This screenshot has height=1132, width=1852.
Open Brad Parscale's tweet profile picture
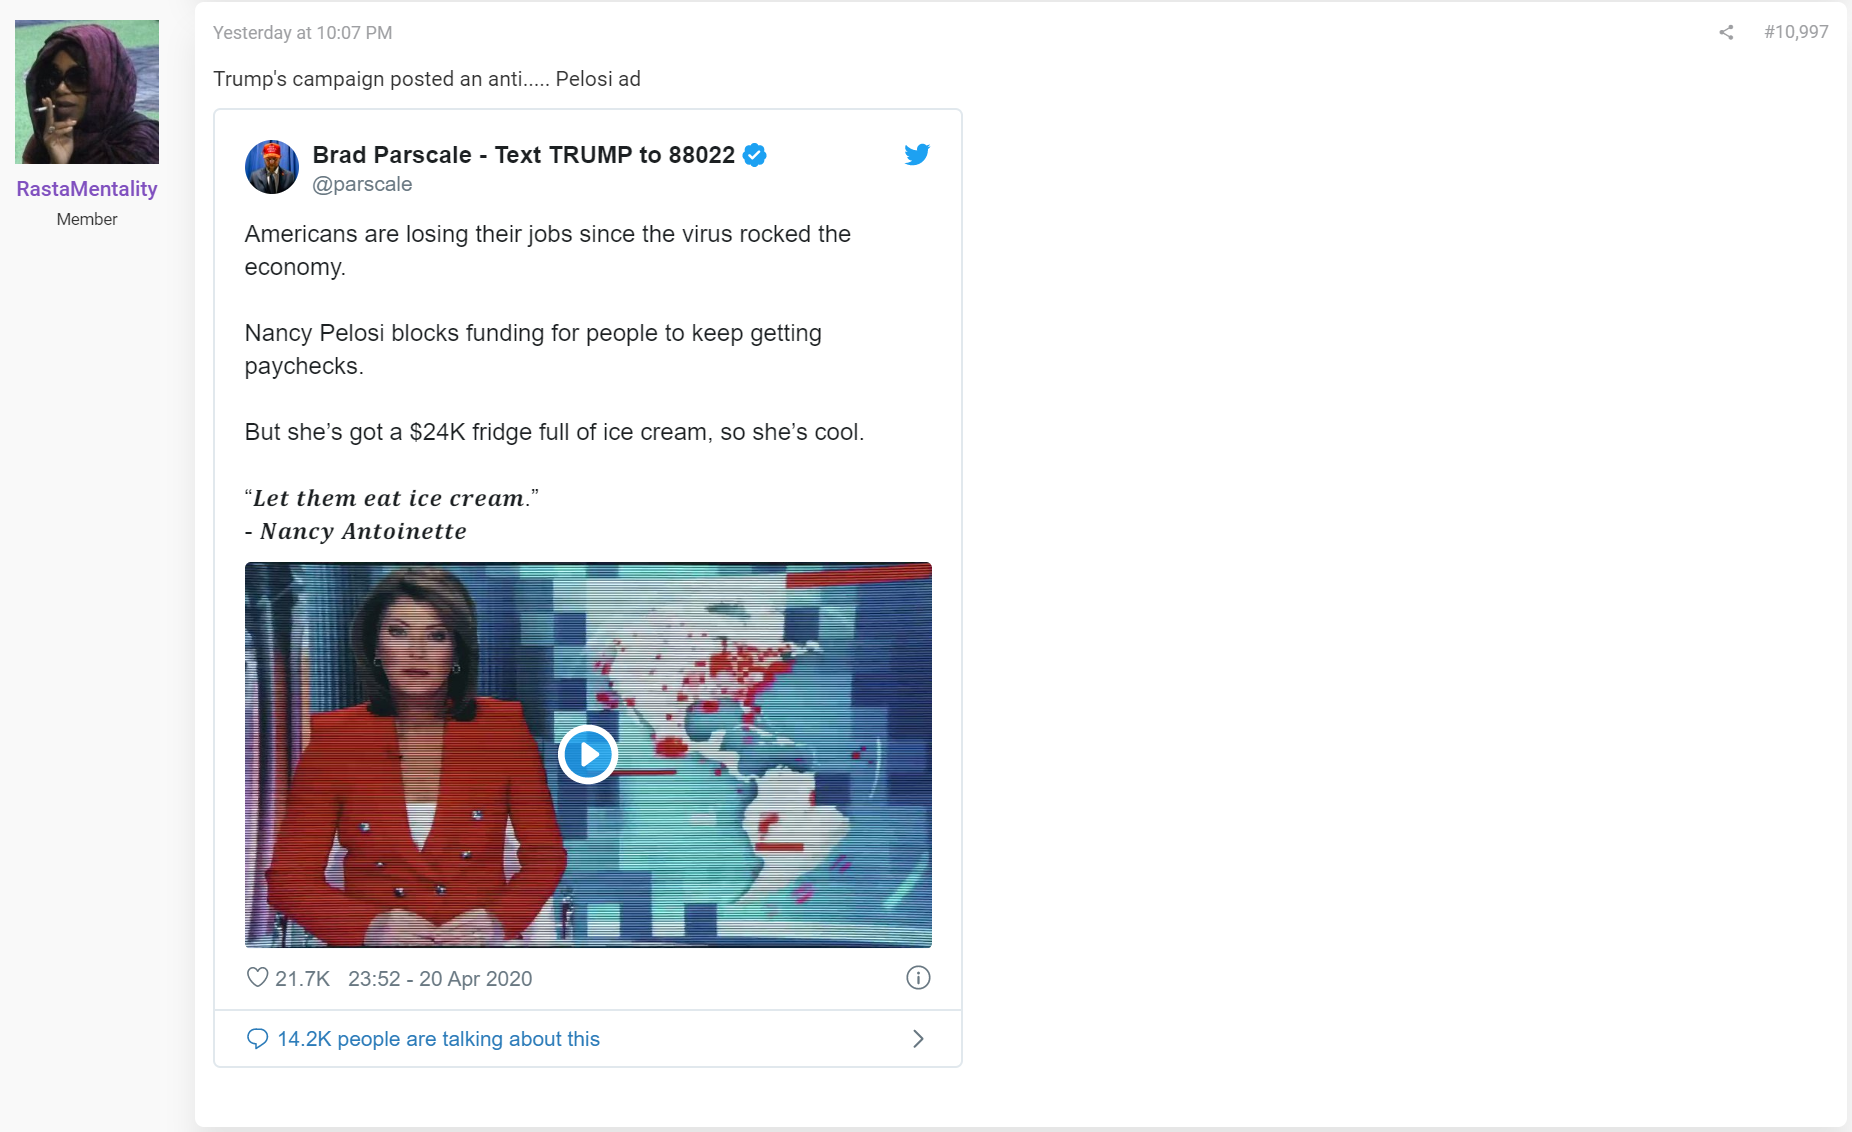tap(272, 167)
